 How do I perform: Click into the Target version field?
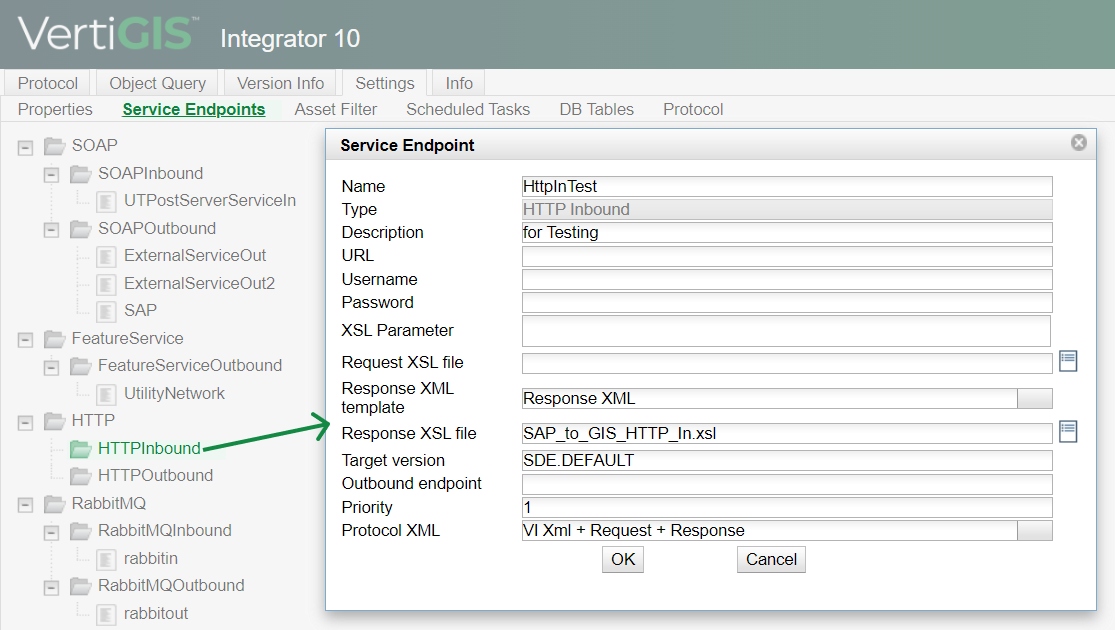pyautogui.click(x=786, y=460)
